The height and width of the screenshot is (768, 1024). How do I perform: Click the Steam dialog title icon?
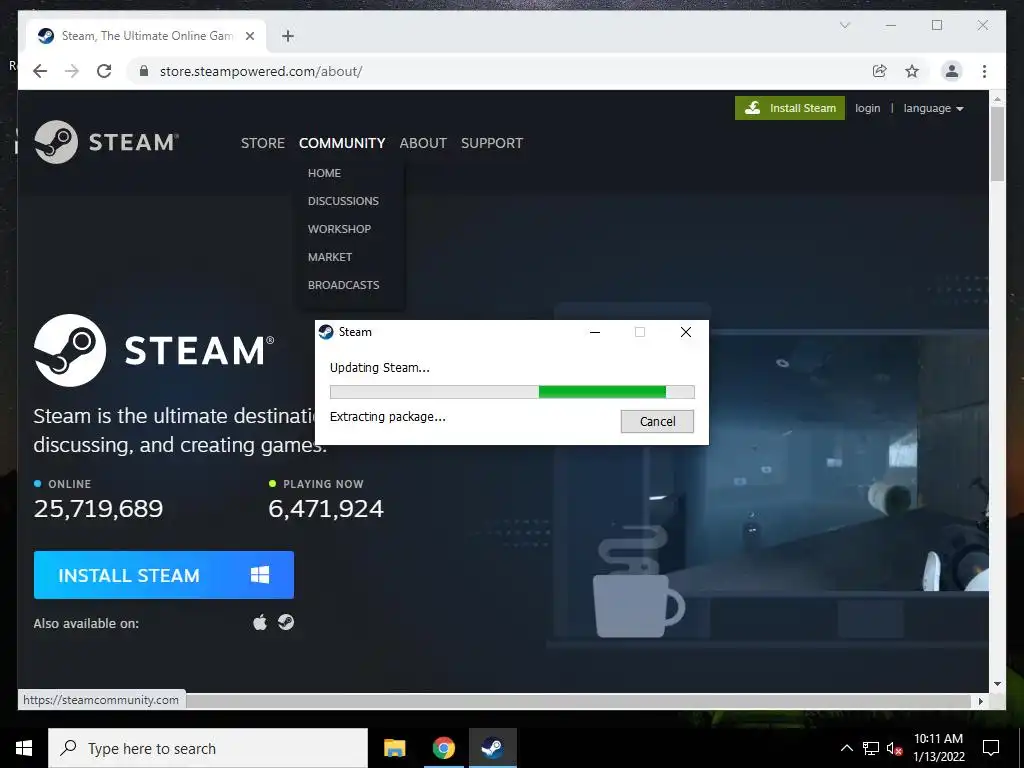pyautogui.click(x=326, y=332)
